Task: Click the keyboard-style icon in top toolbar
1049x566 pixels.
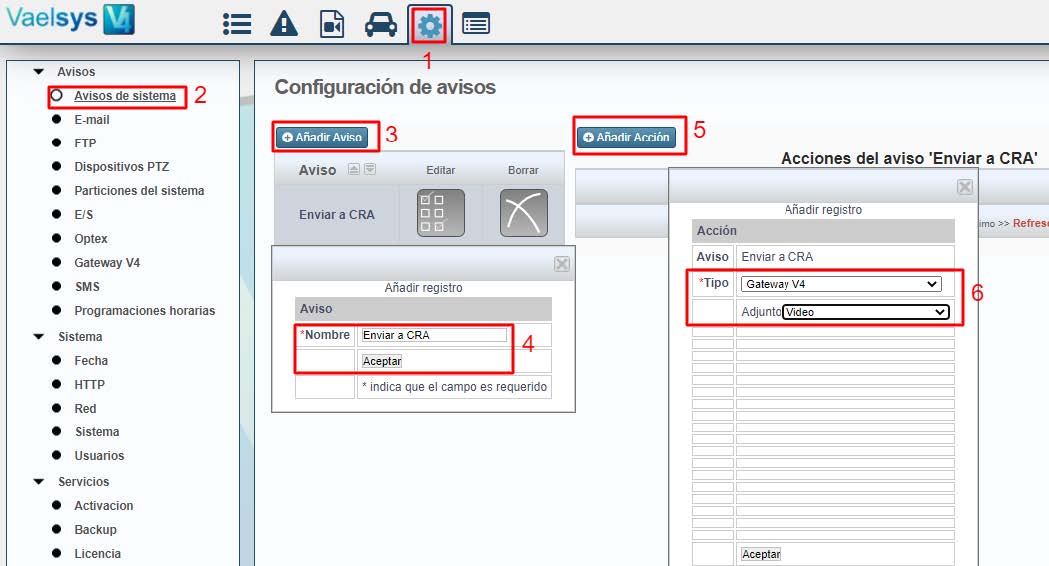Action: tap(476, 24)
